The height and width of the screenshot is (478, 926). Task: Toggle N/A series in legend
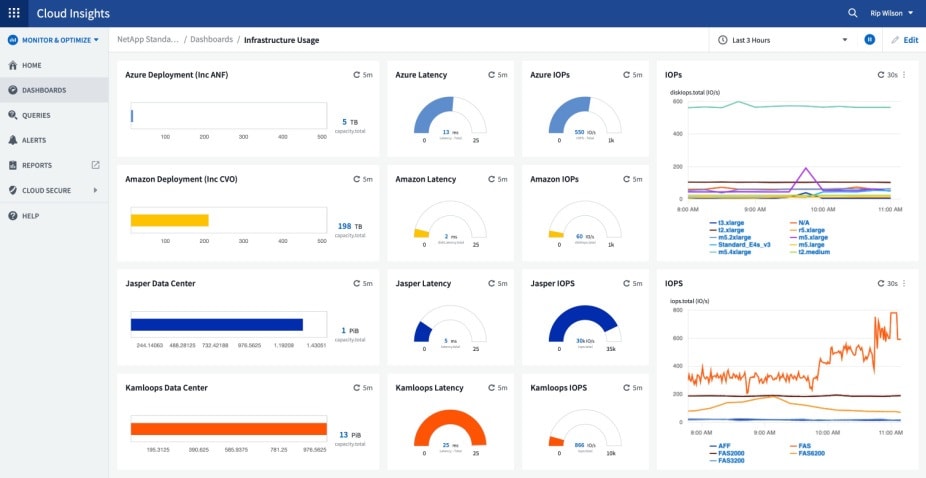point(799,223)
